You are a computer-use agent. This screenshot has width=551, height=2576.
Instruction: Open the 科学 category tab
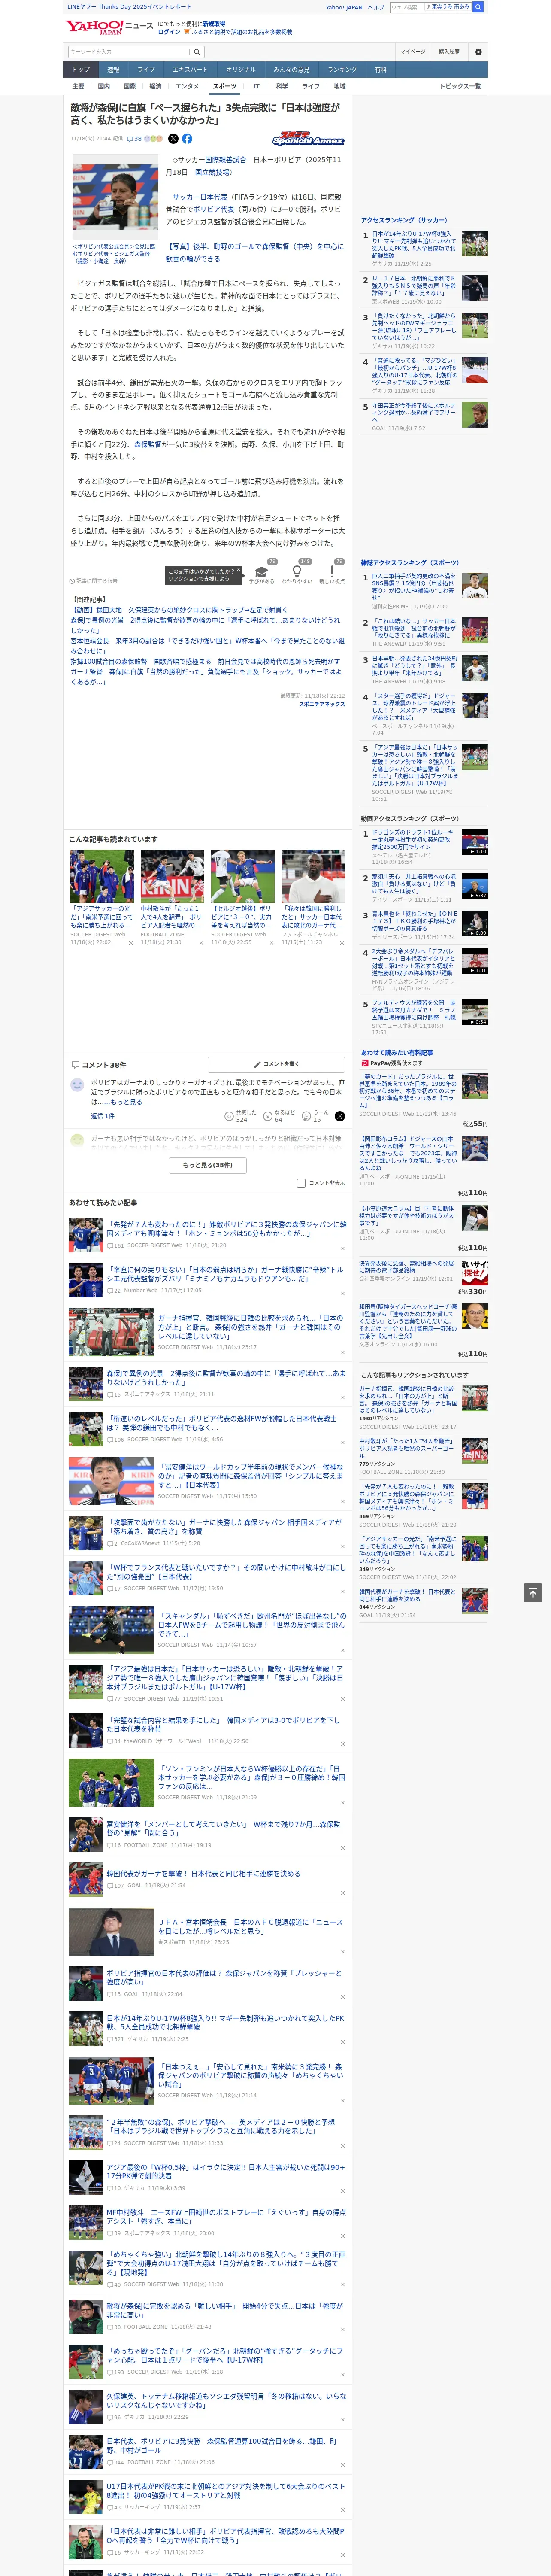point(282,86)
